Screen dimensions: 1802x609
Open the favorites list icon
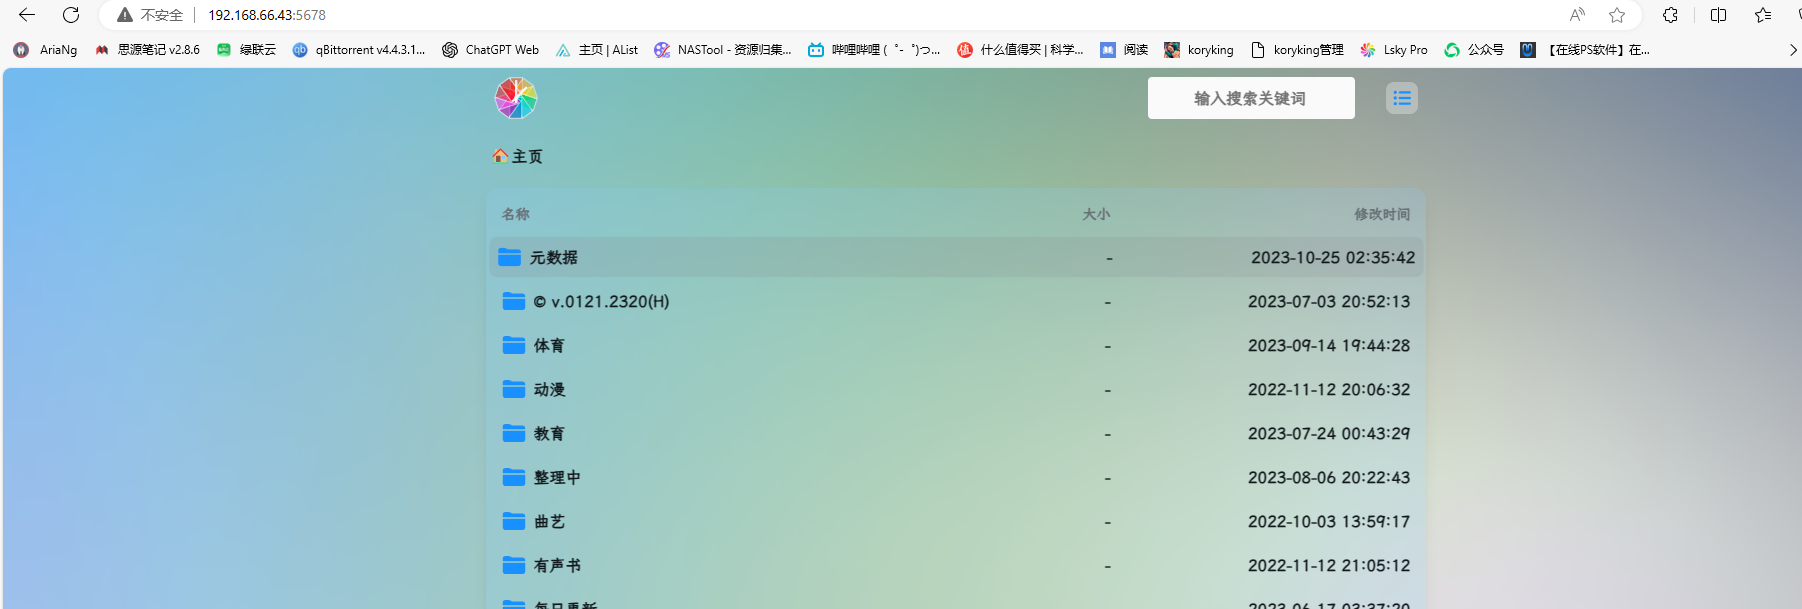pyautogui.click(x=1763, y=15)
